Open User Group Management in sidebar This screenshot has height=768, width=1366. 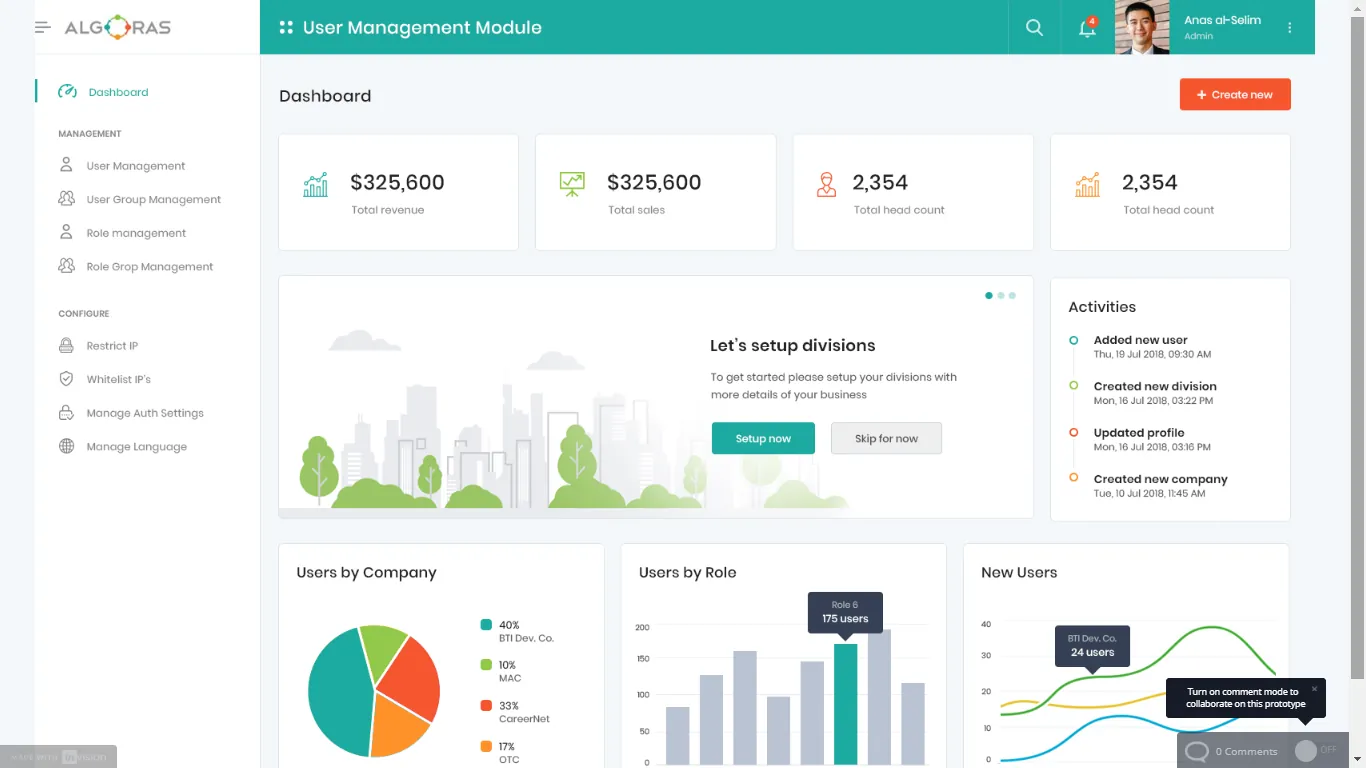coord(153,200)
